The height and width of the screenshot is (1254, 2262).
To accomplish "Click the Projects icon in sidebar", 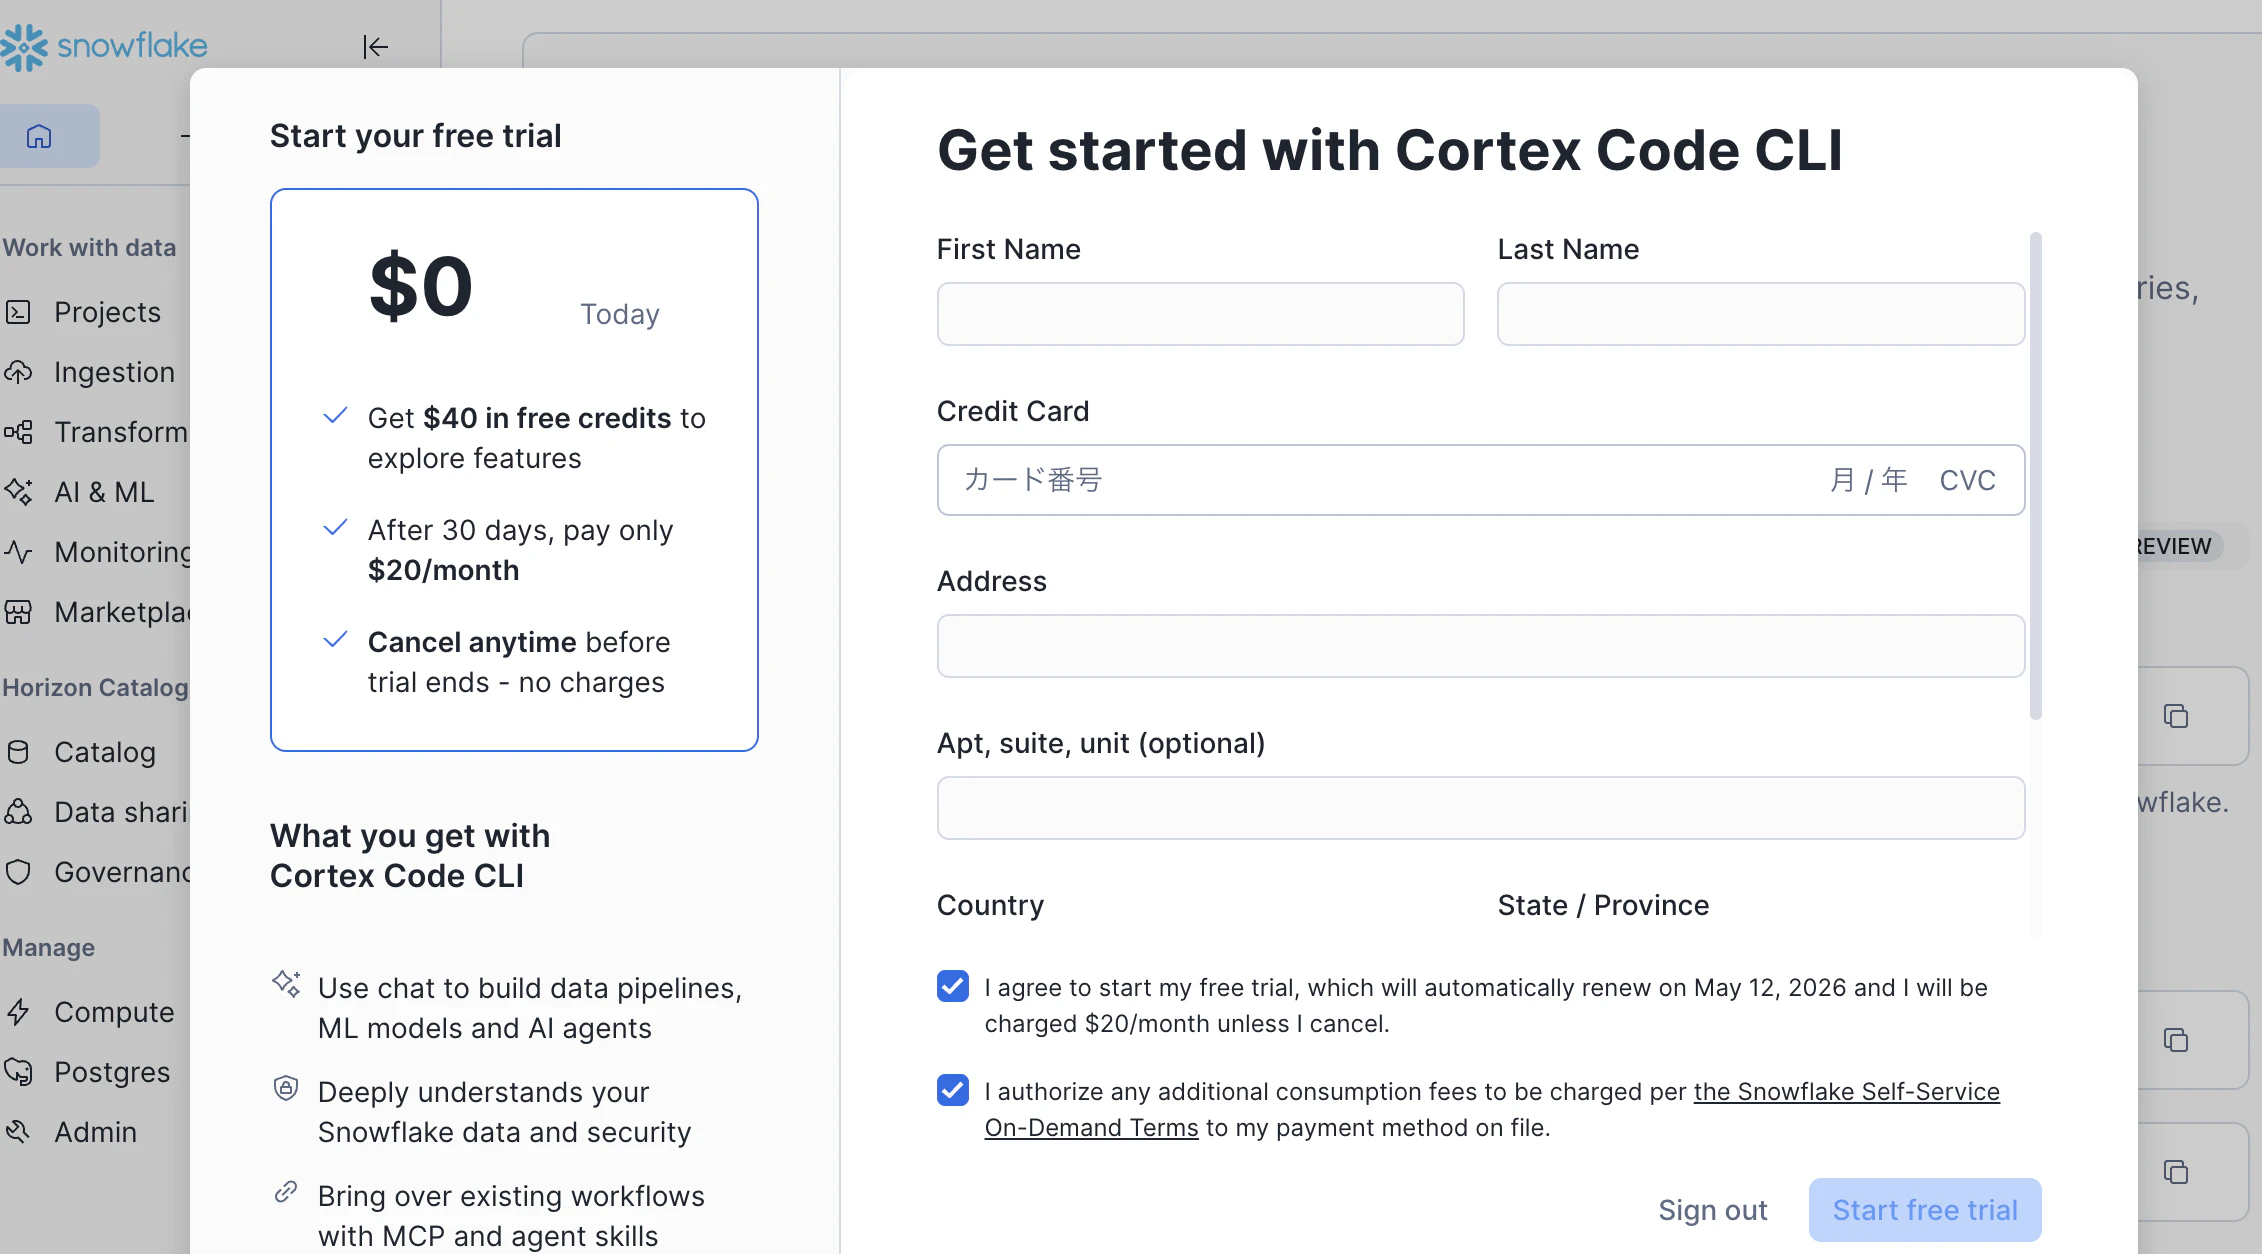I will [18, 312].
